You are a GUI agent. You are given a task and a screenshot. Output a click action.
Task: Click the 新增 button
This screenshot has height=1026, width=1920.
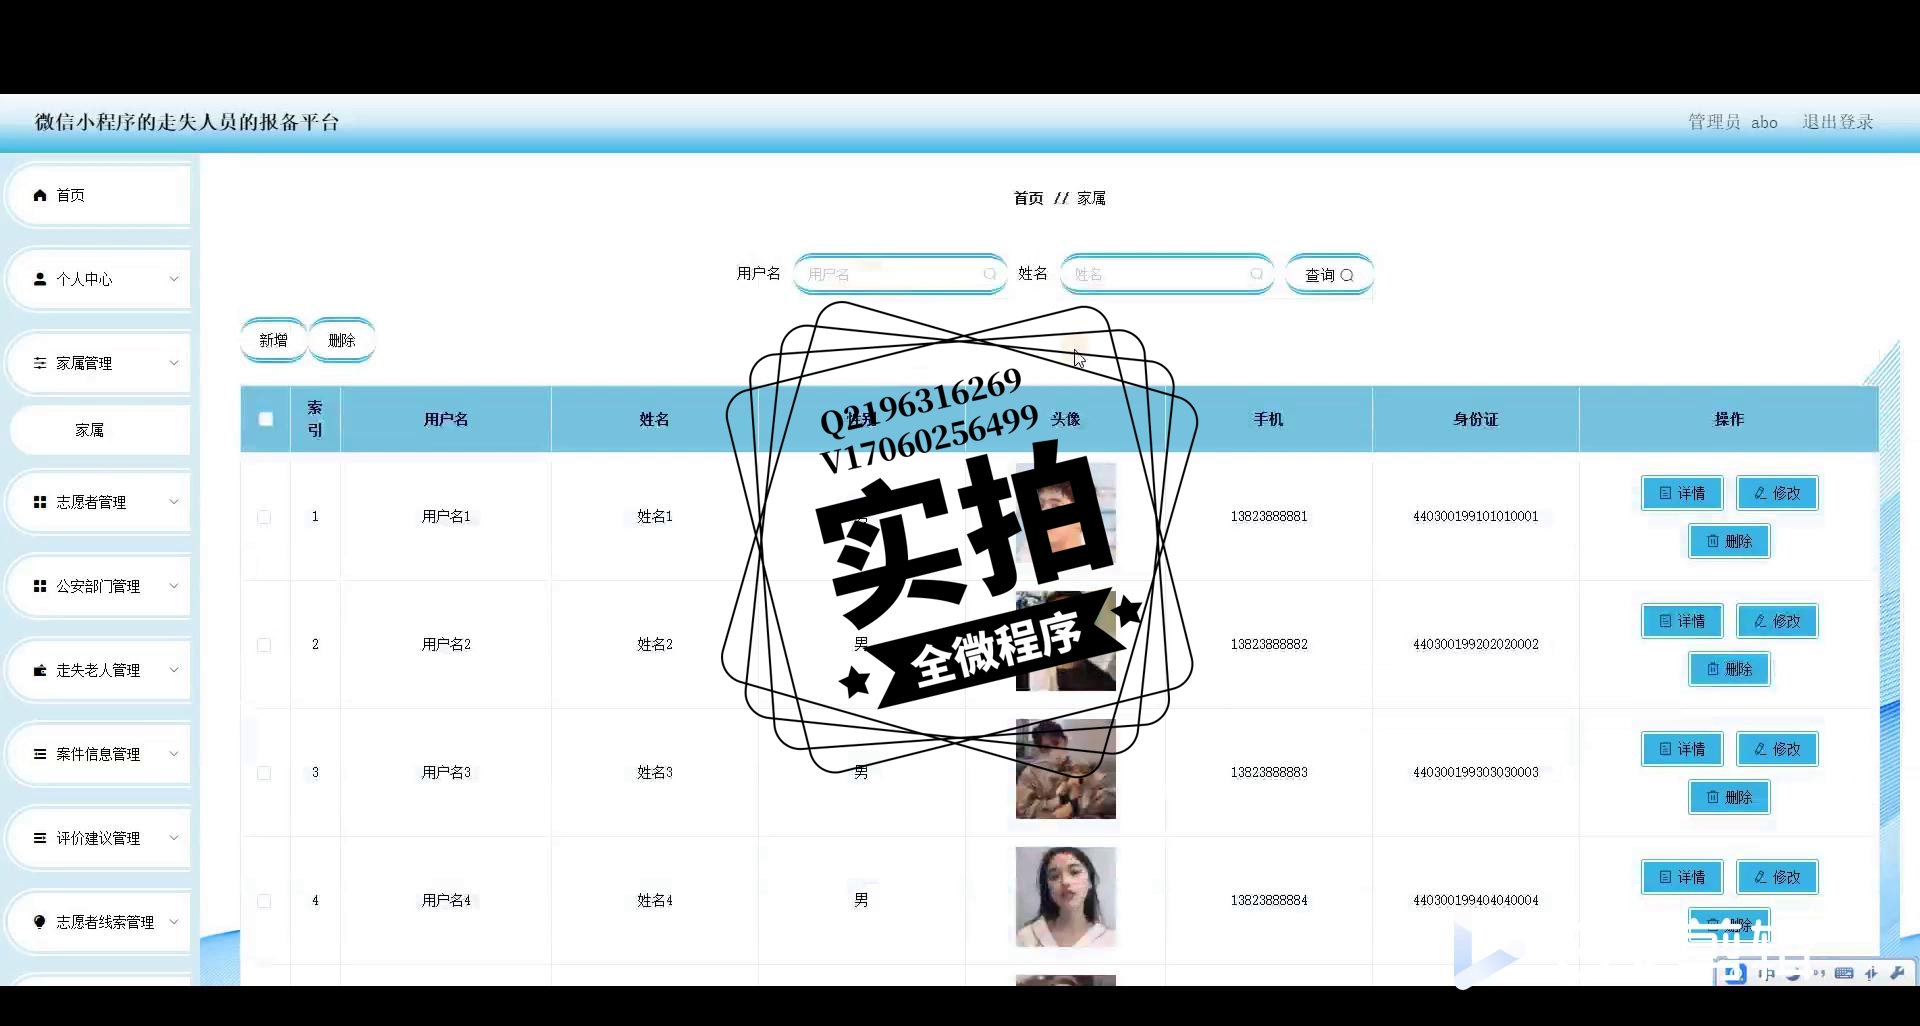click(x=273, y=340)
